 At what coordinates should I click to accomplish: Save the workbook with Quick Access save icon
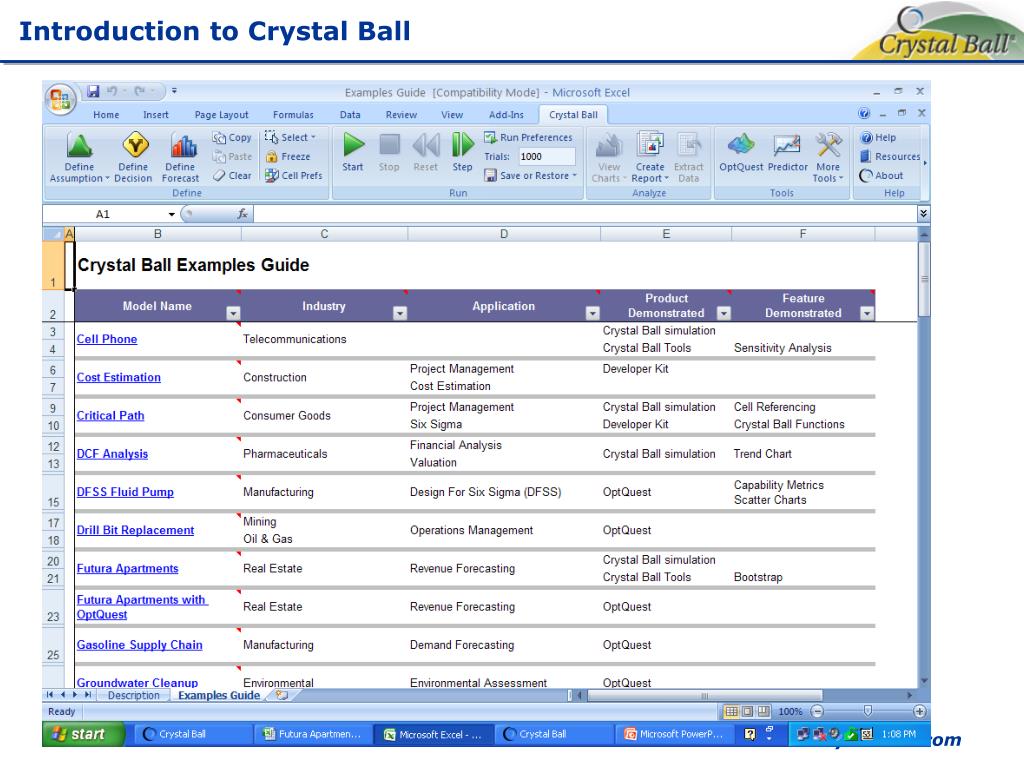(93, 91)
